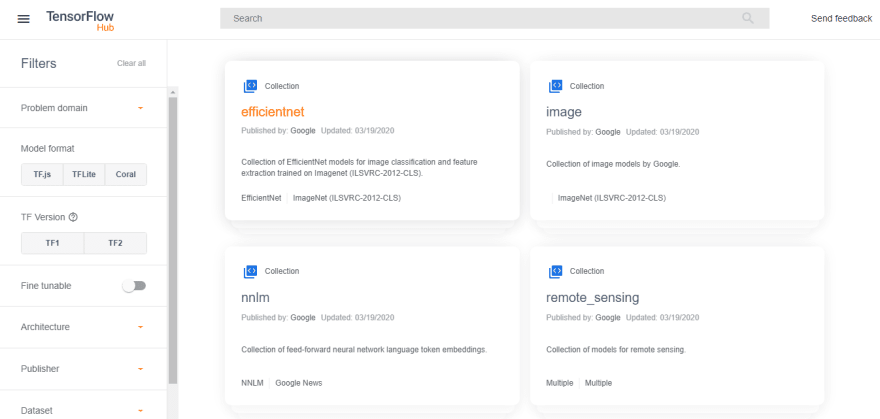Image resolution: width=880 pixels, height=419 pixels.
Task: Click the efficientnet collection icon
Action: [250, 86]
